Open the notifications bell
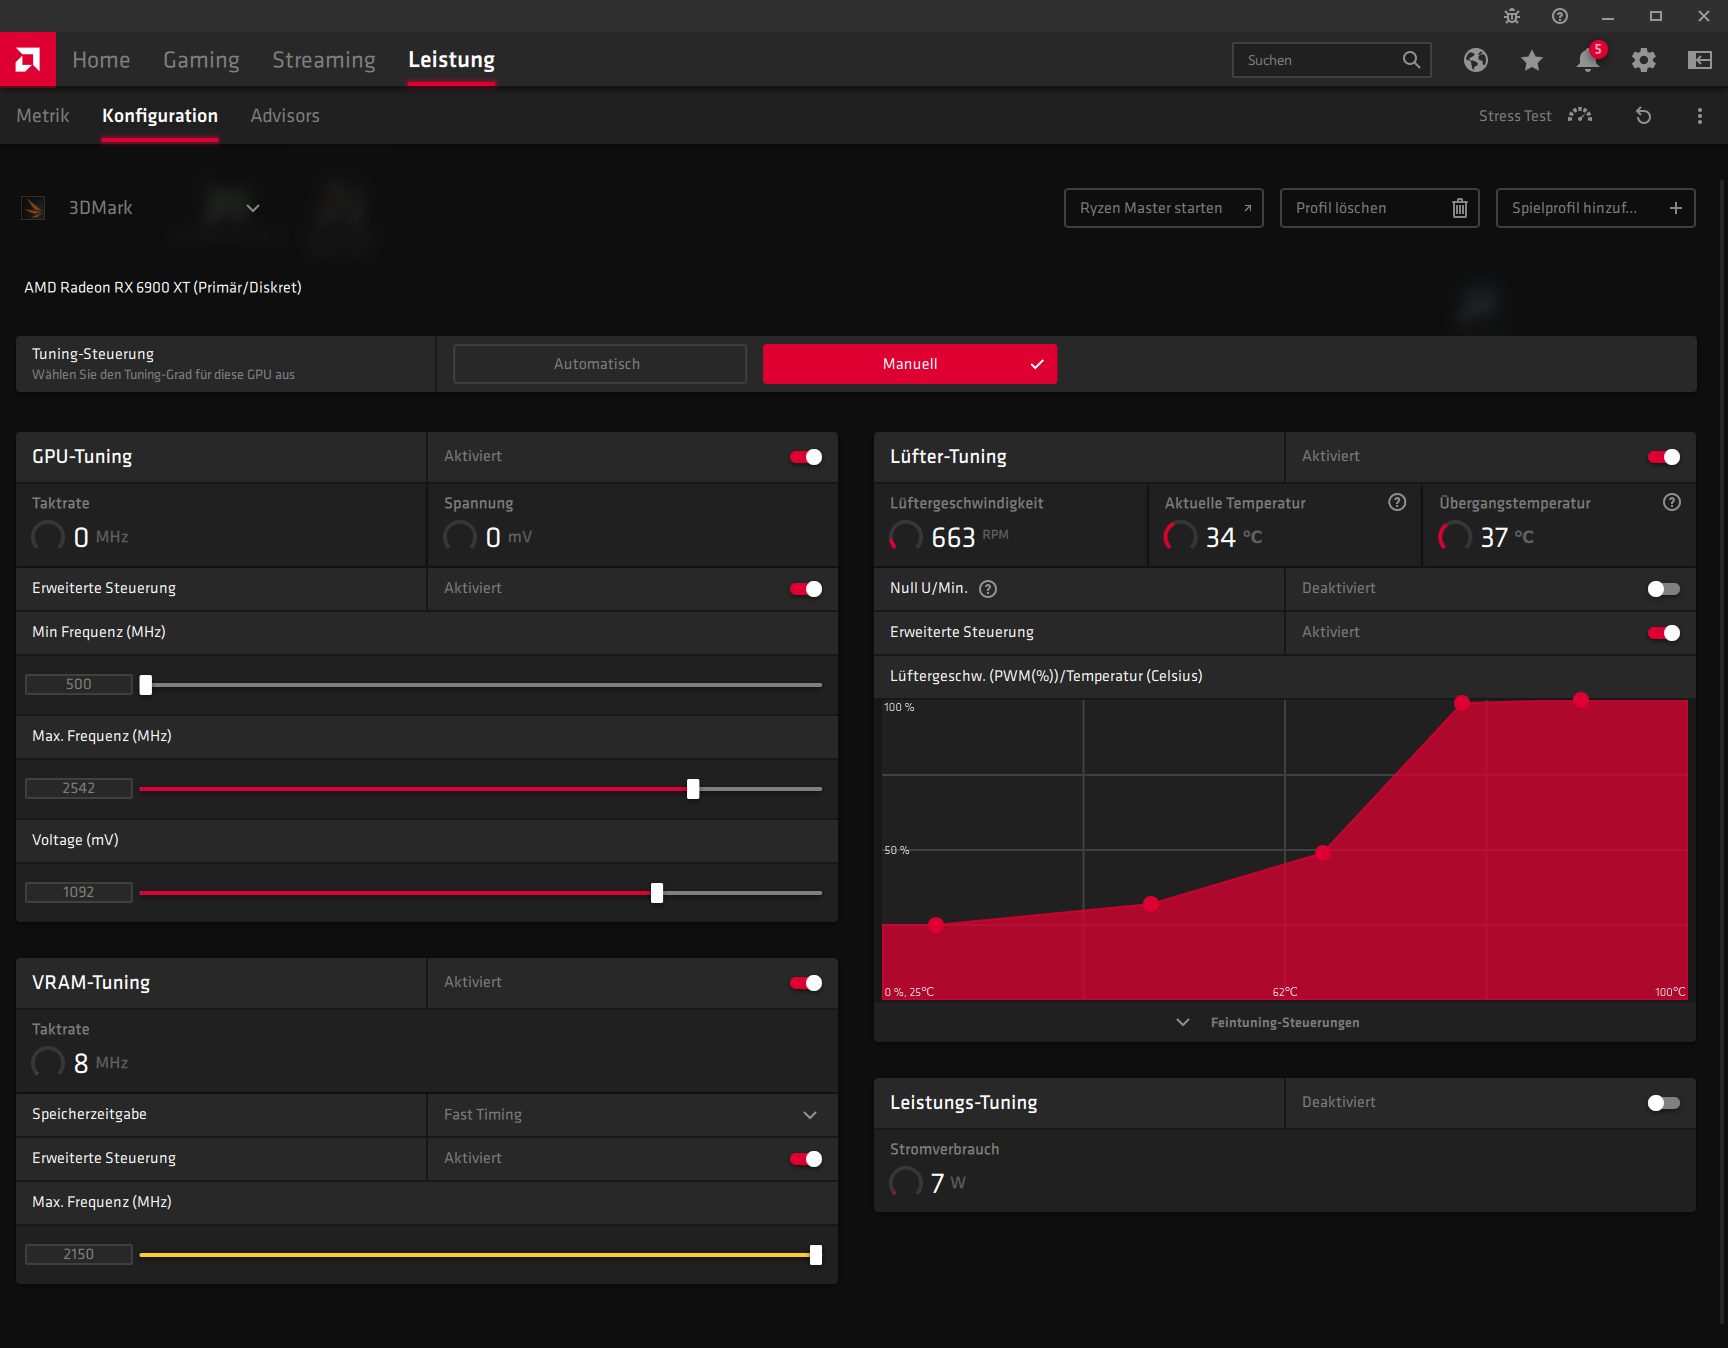This screenshot has width=1728, height=1348. [1588, 59]
